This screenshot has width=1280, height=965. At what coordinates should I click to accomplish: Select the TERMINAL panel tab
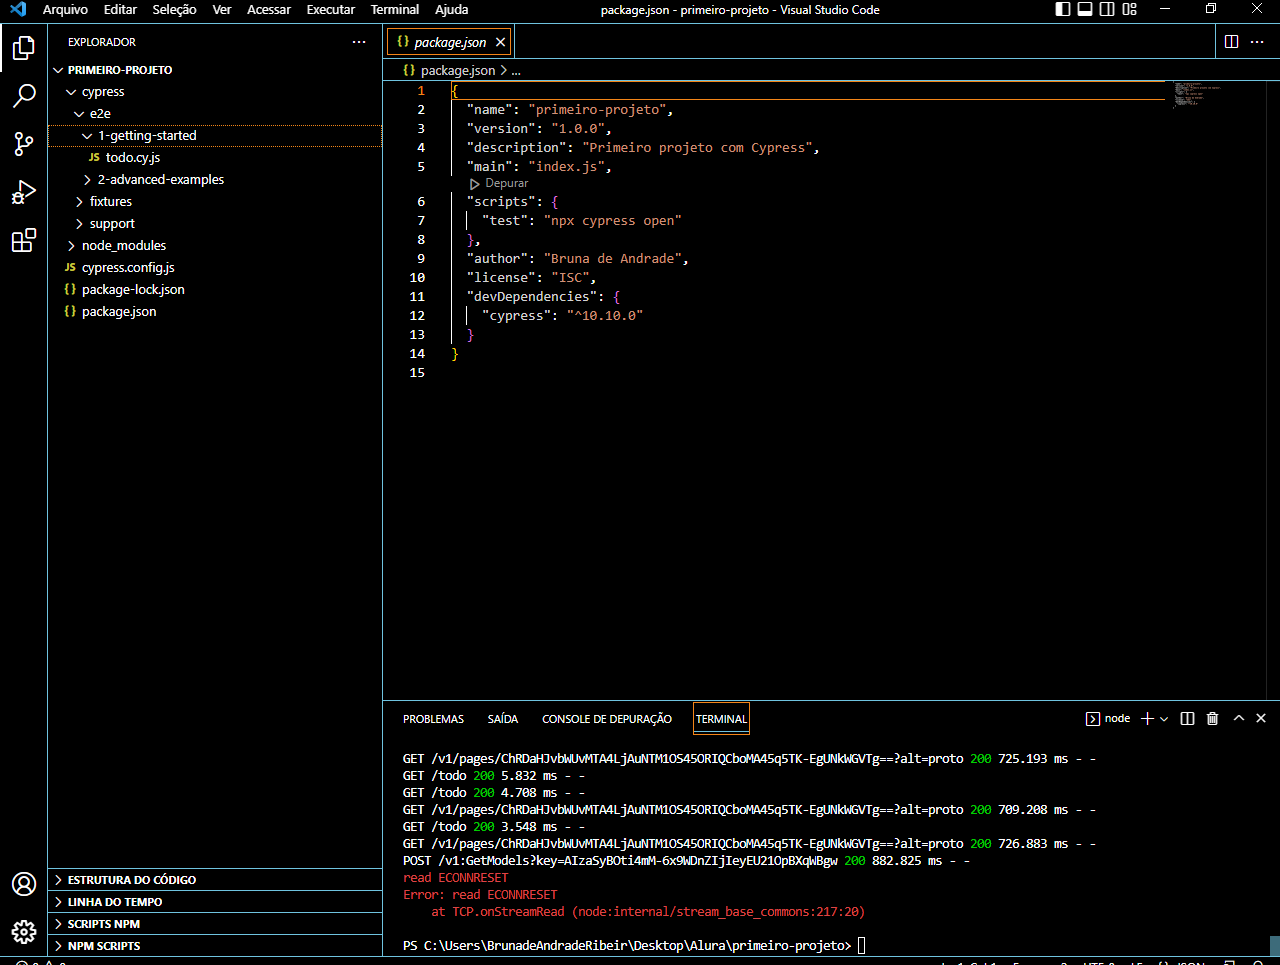(x=721, y=719)
